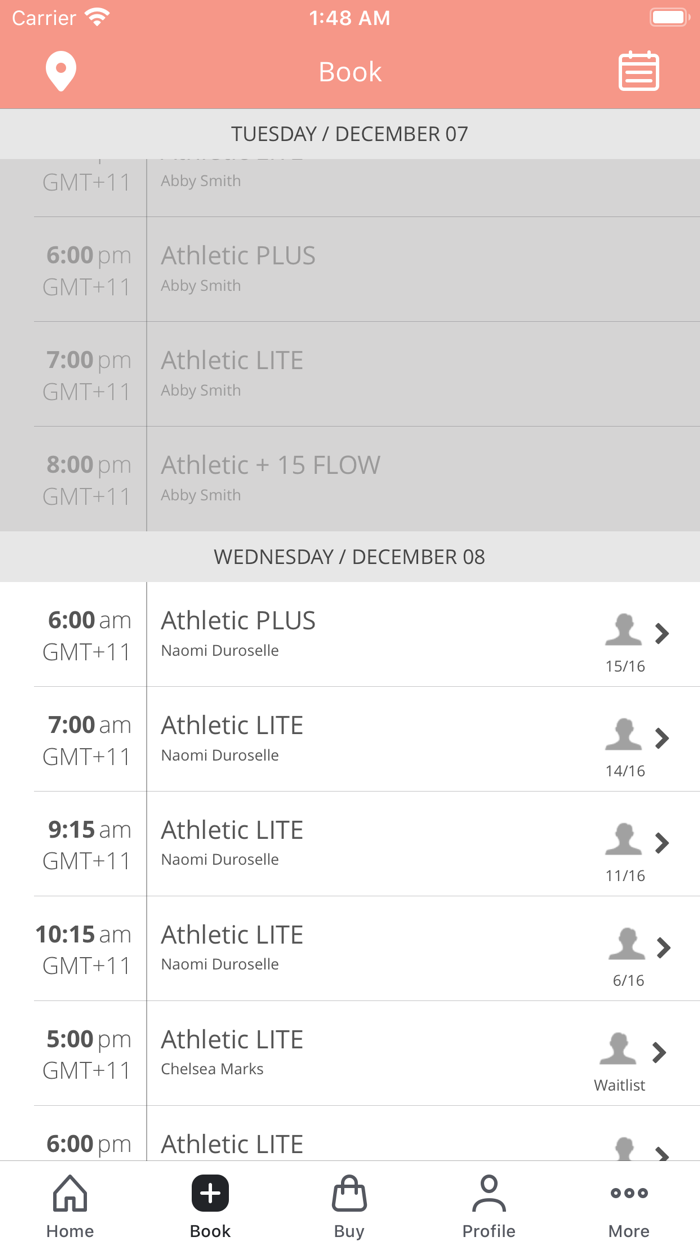Open the calendar view icon
Viewport: 700px width, 1244px height.
click(x=638, y=72)
